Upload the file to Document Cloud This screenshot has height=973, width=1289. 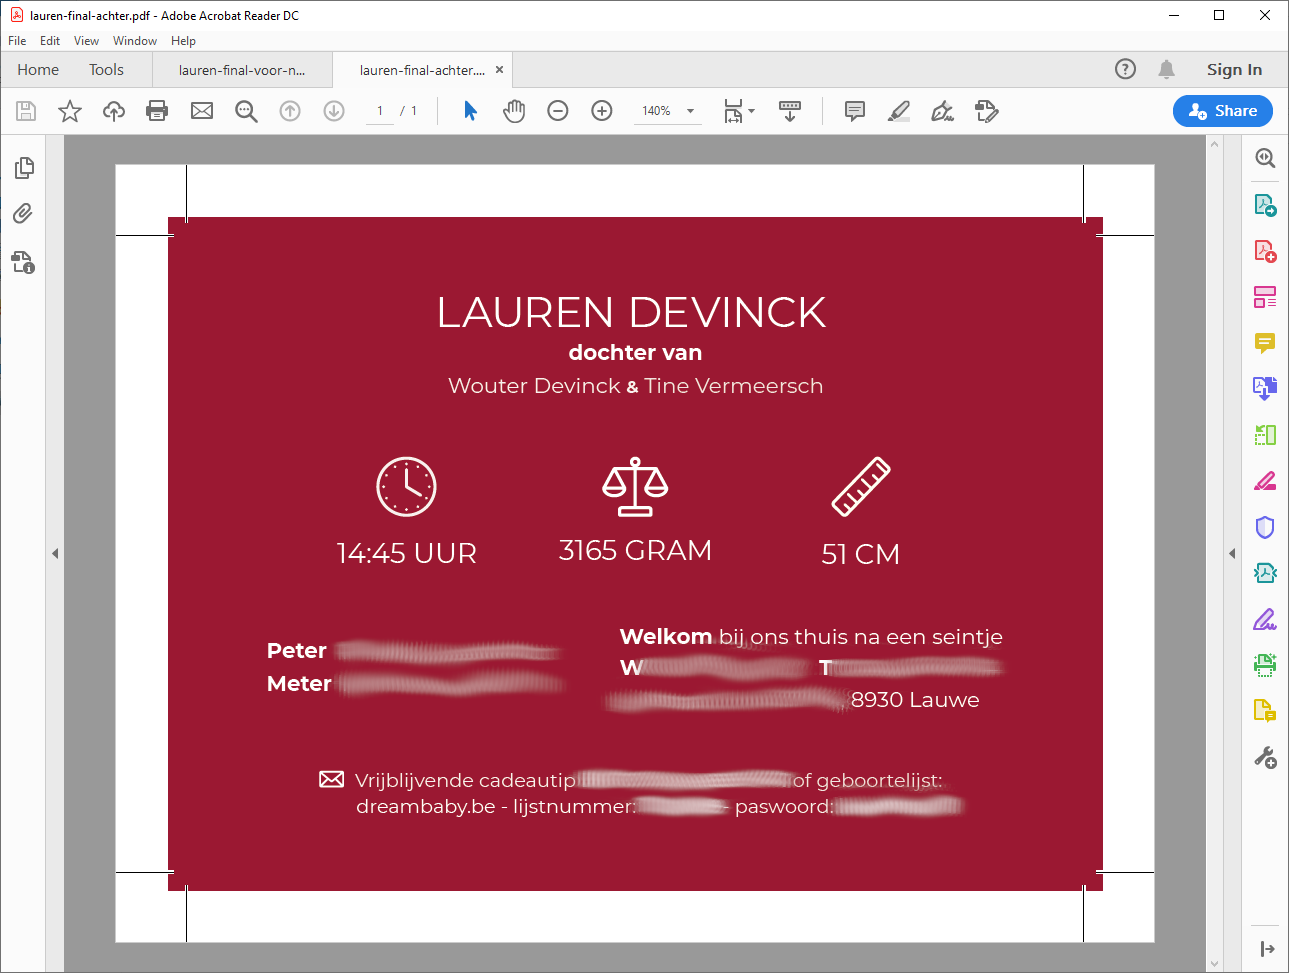tap(114, 111)
